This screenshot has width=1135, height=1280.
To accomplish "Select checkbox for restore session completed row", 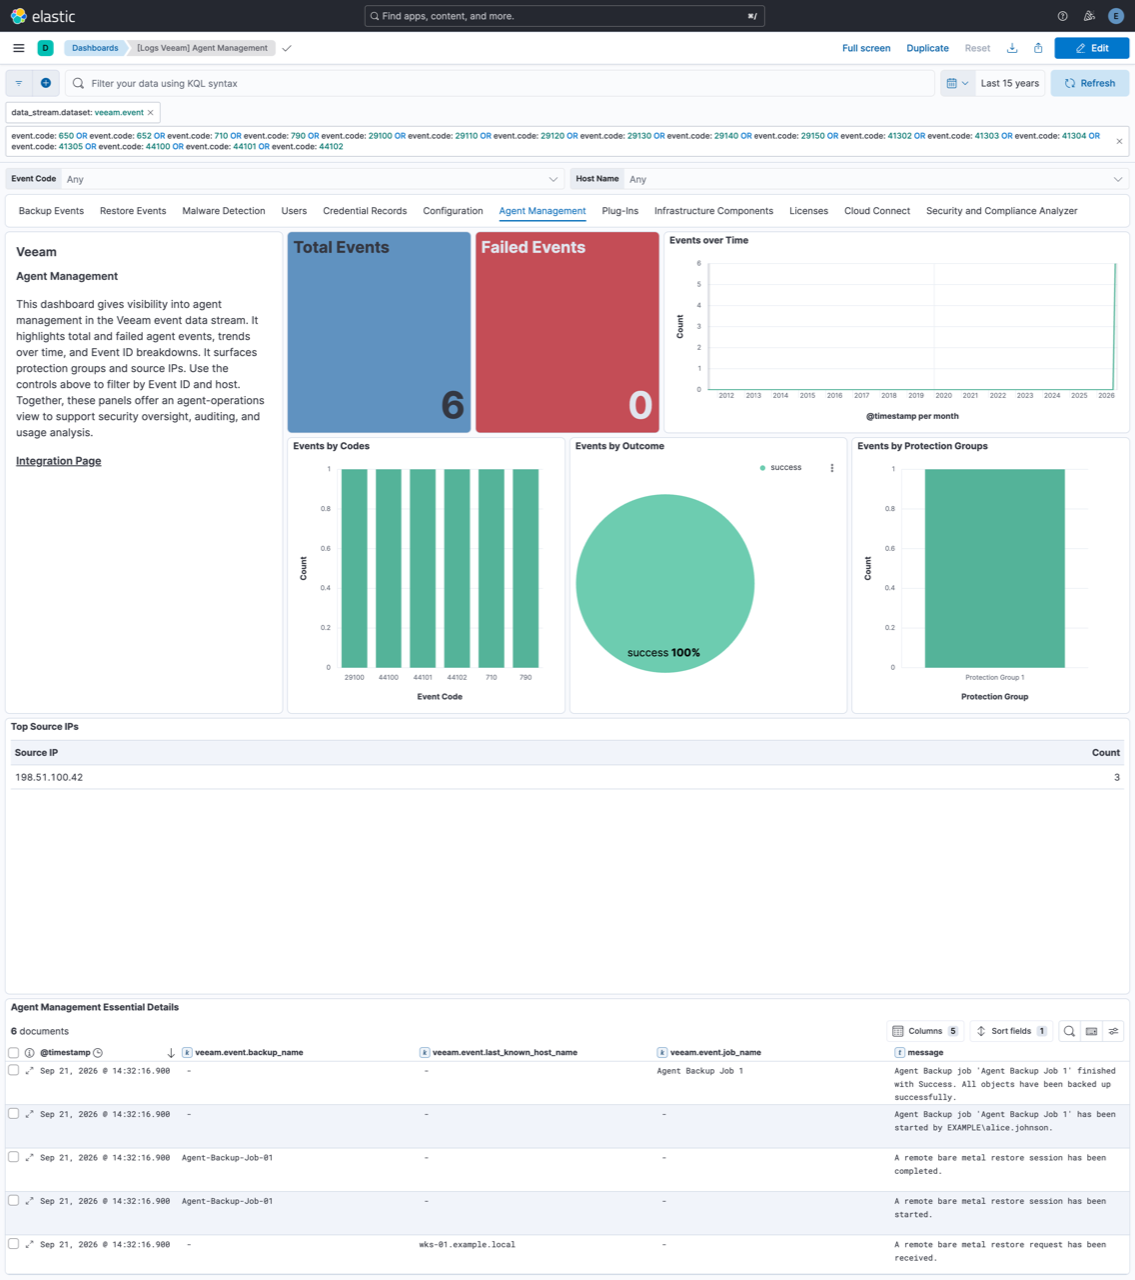I will tap(13, 1157).
